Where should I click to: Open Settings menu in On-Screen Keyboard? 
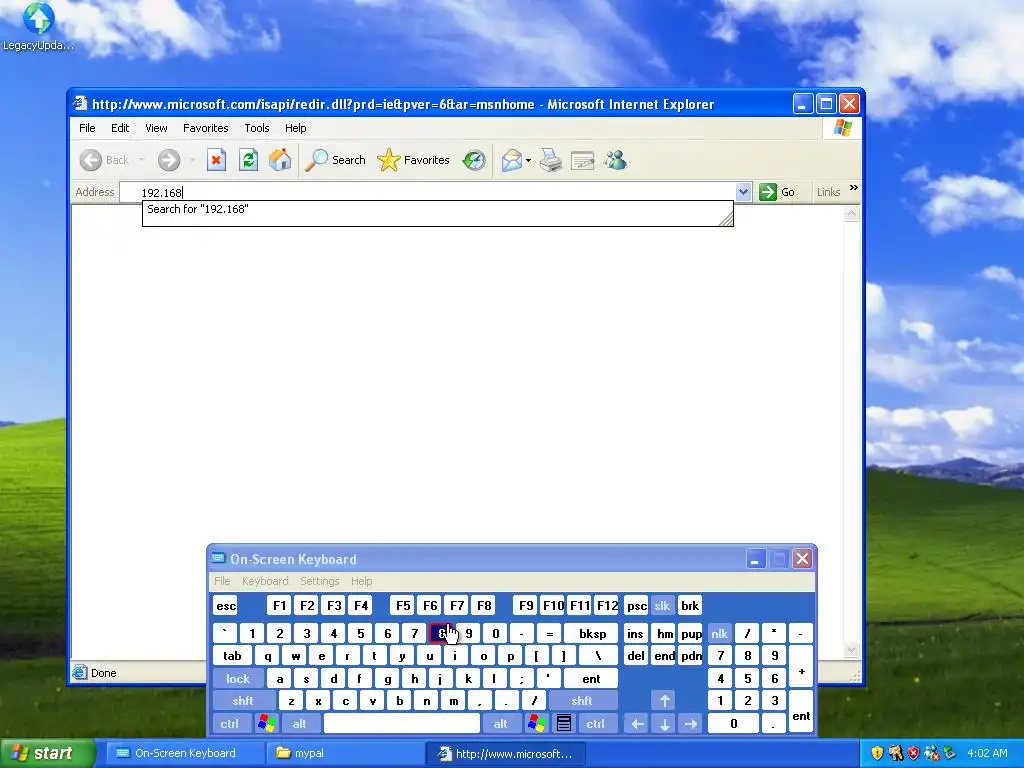319,581
